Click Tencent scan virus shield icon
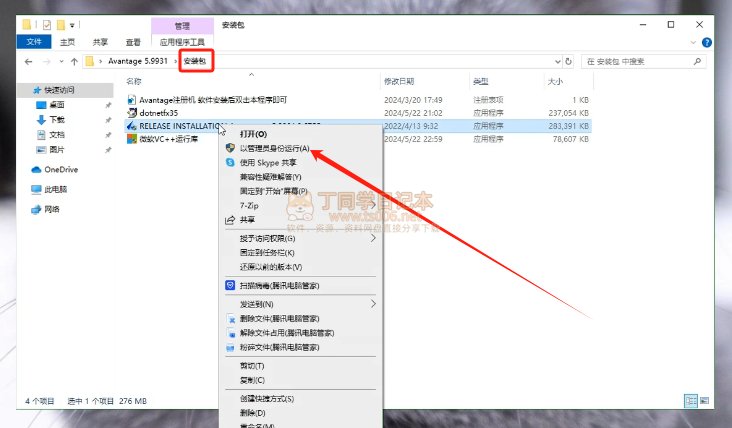This screenshot has height=428, width=732. pyautogui.click(x=230, y=285)
